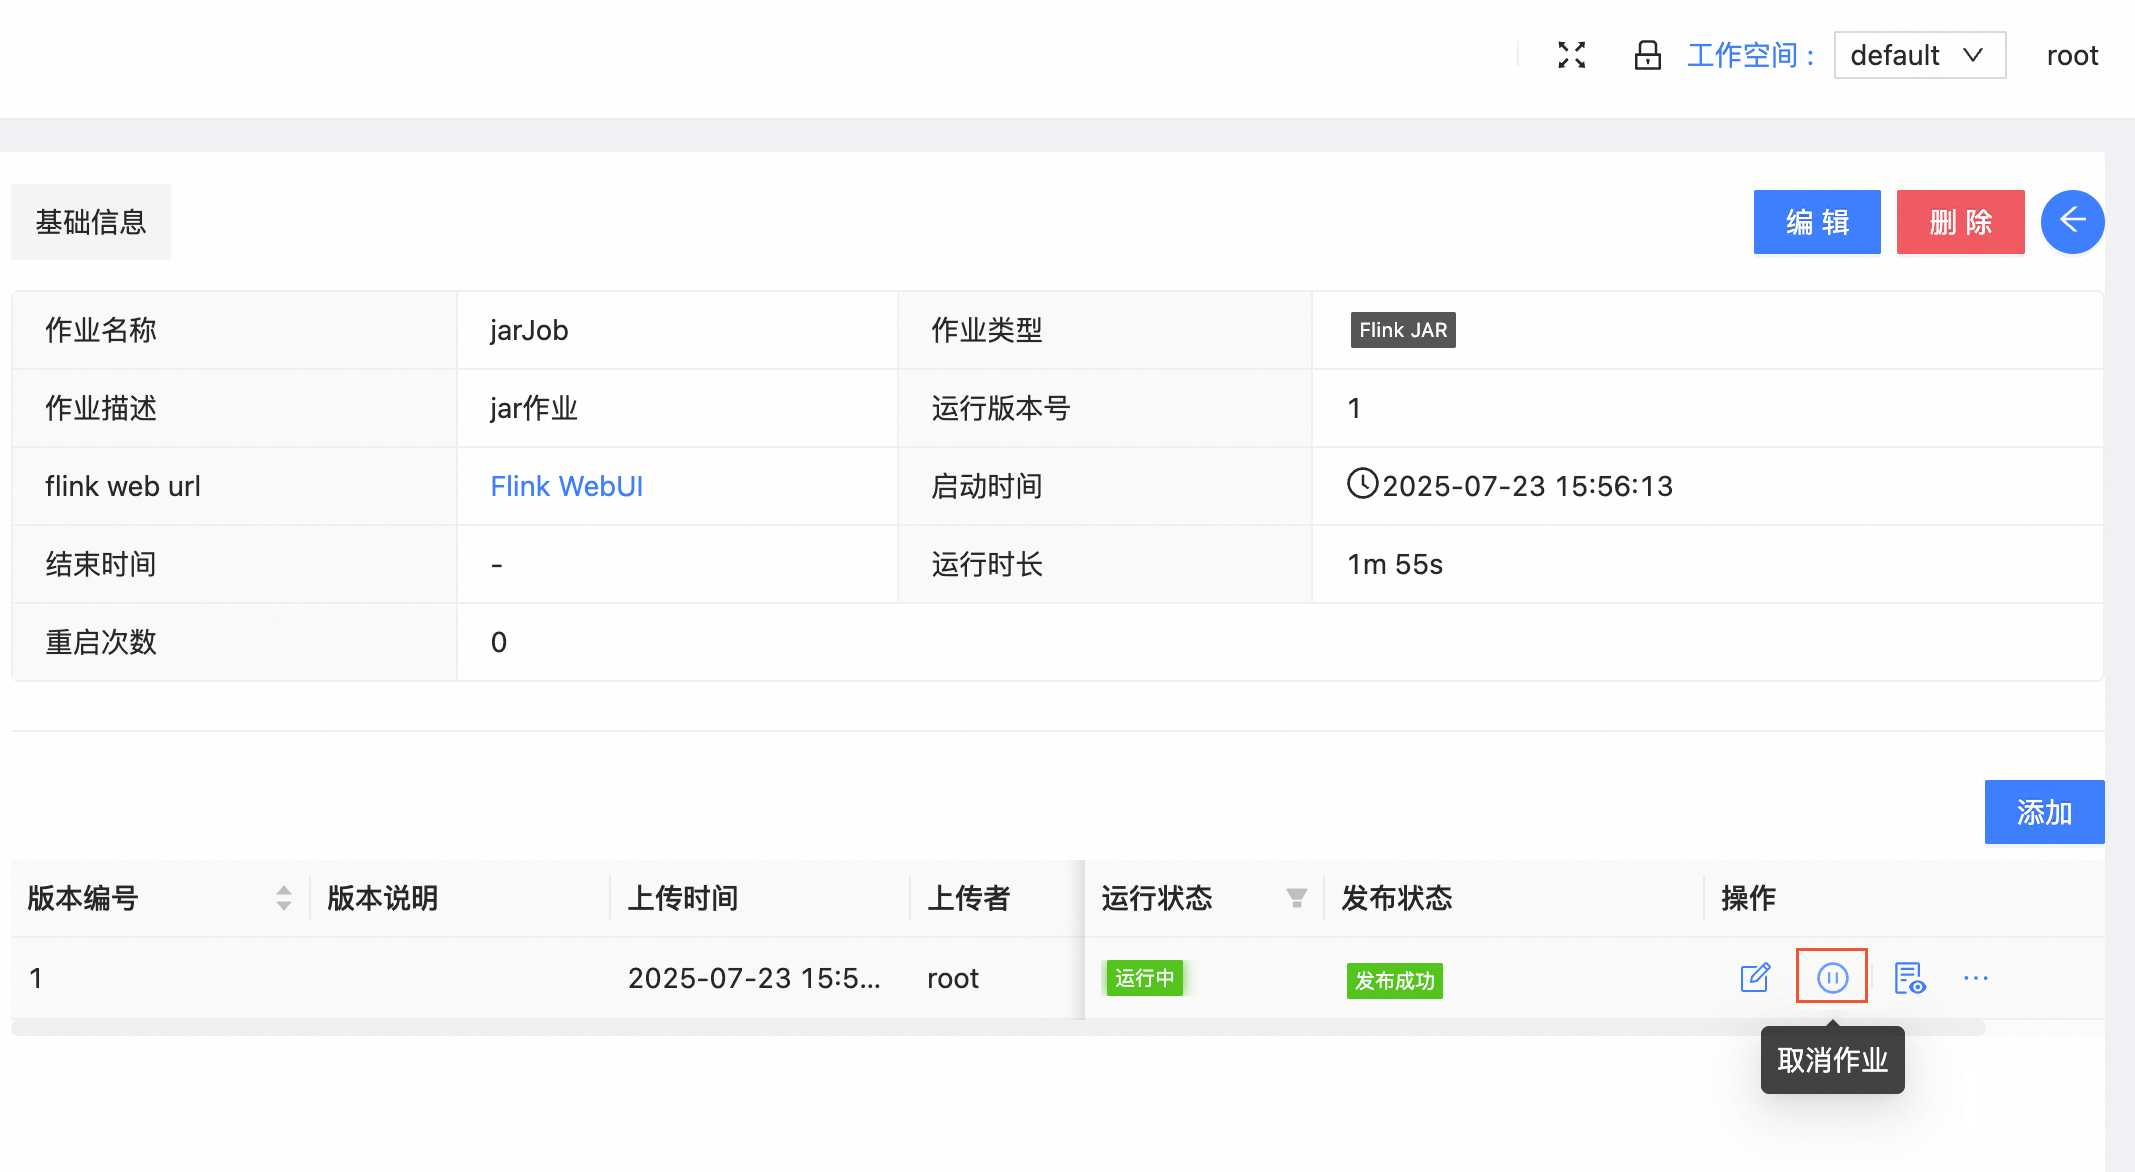Screen dimensions: 2135x1172
Task: Open the Flink WebUI link
Action: 566,486
